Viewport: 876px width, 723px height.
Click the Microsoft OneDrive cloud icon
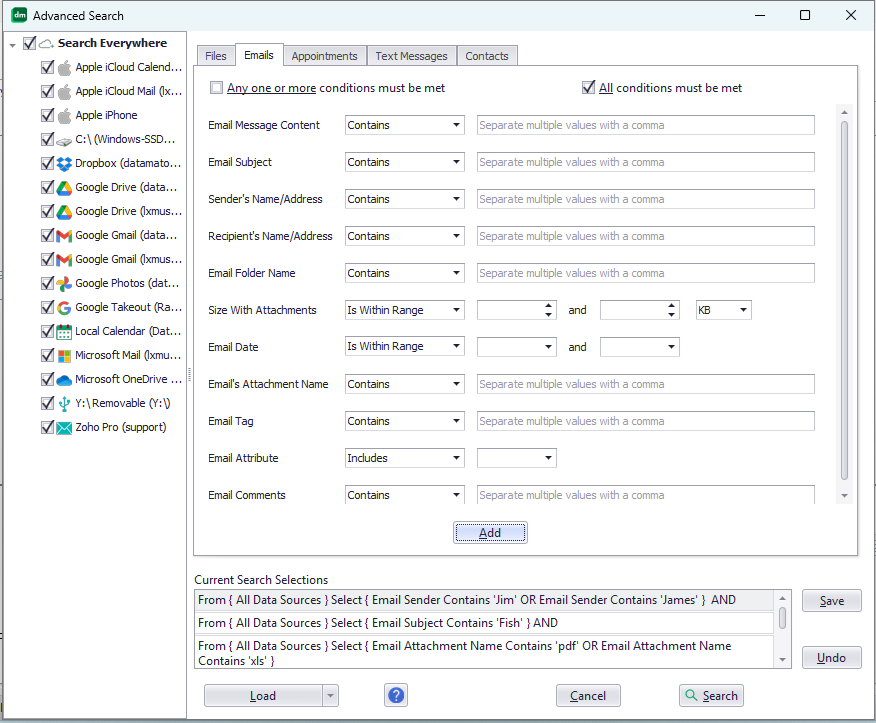62,379
